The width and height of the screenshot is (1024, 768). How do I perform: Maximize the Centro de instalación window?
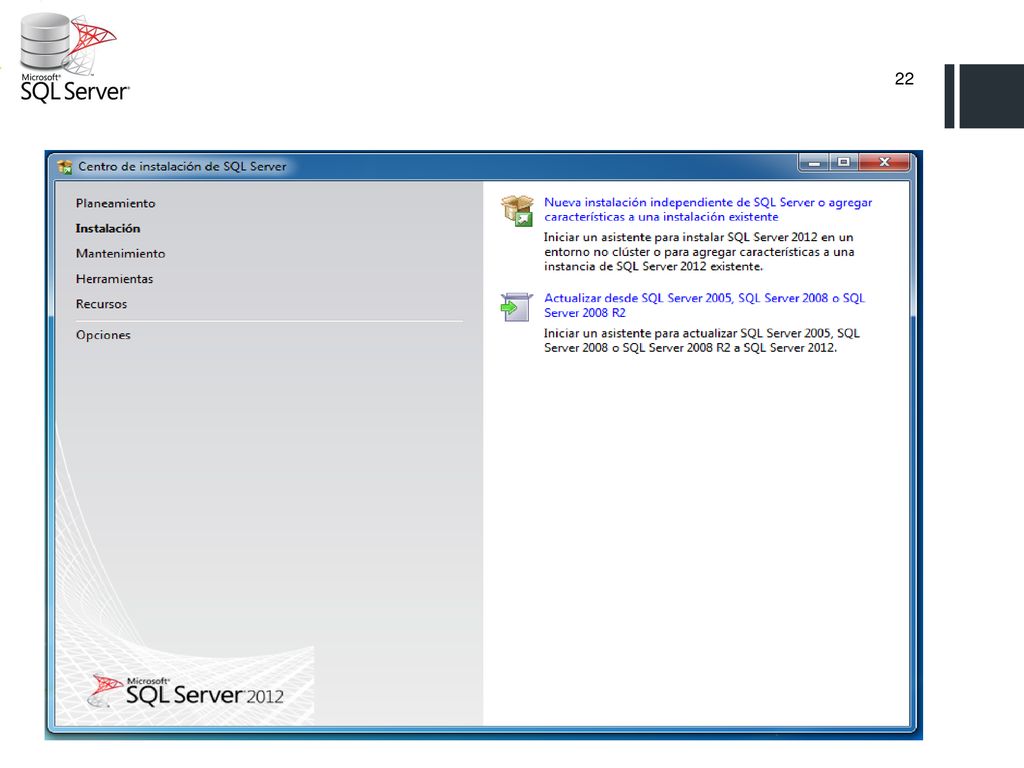[844, 163]
